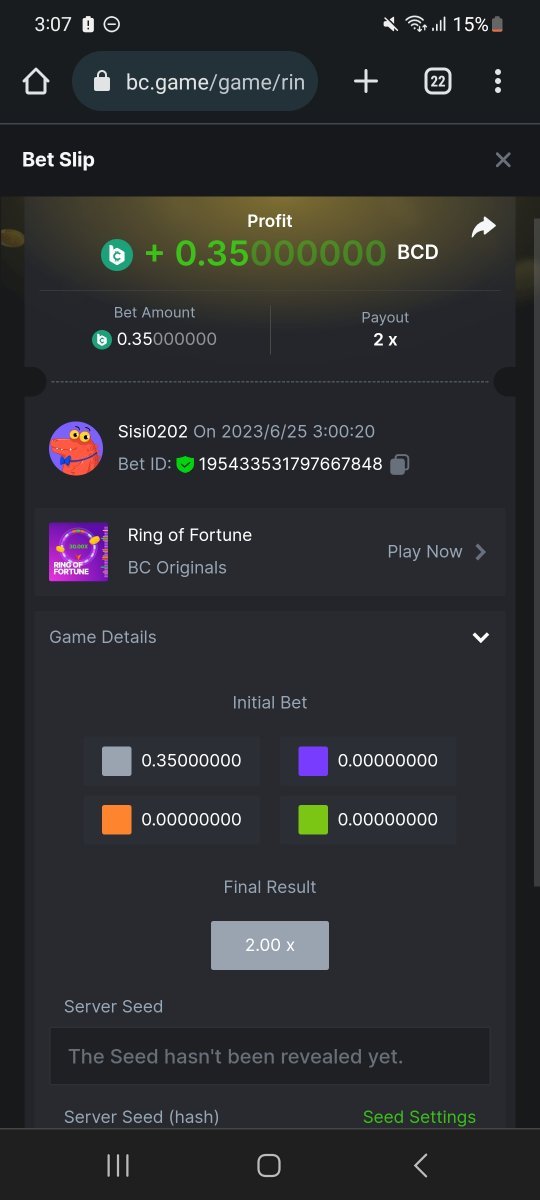The image size is (540, 1200).
Task: Open the browser three-dot menu
Action: click(x=498, y=81)
